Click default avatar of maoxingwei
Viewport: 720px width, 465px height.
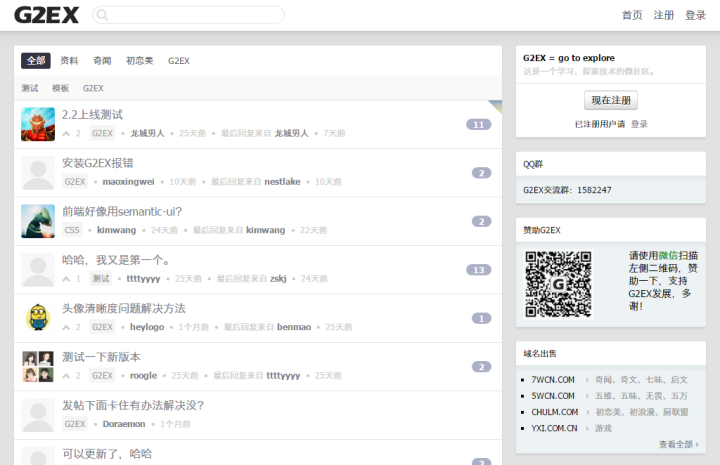pos(38,173)
